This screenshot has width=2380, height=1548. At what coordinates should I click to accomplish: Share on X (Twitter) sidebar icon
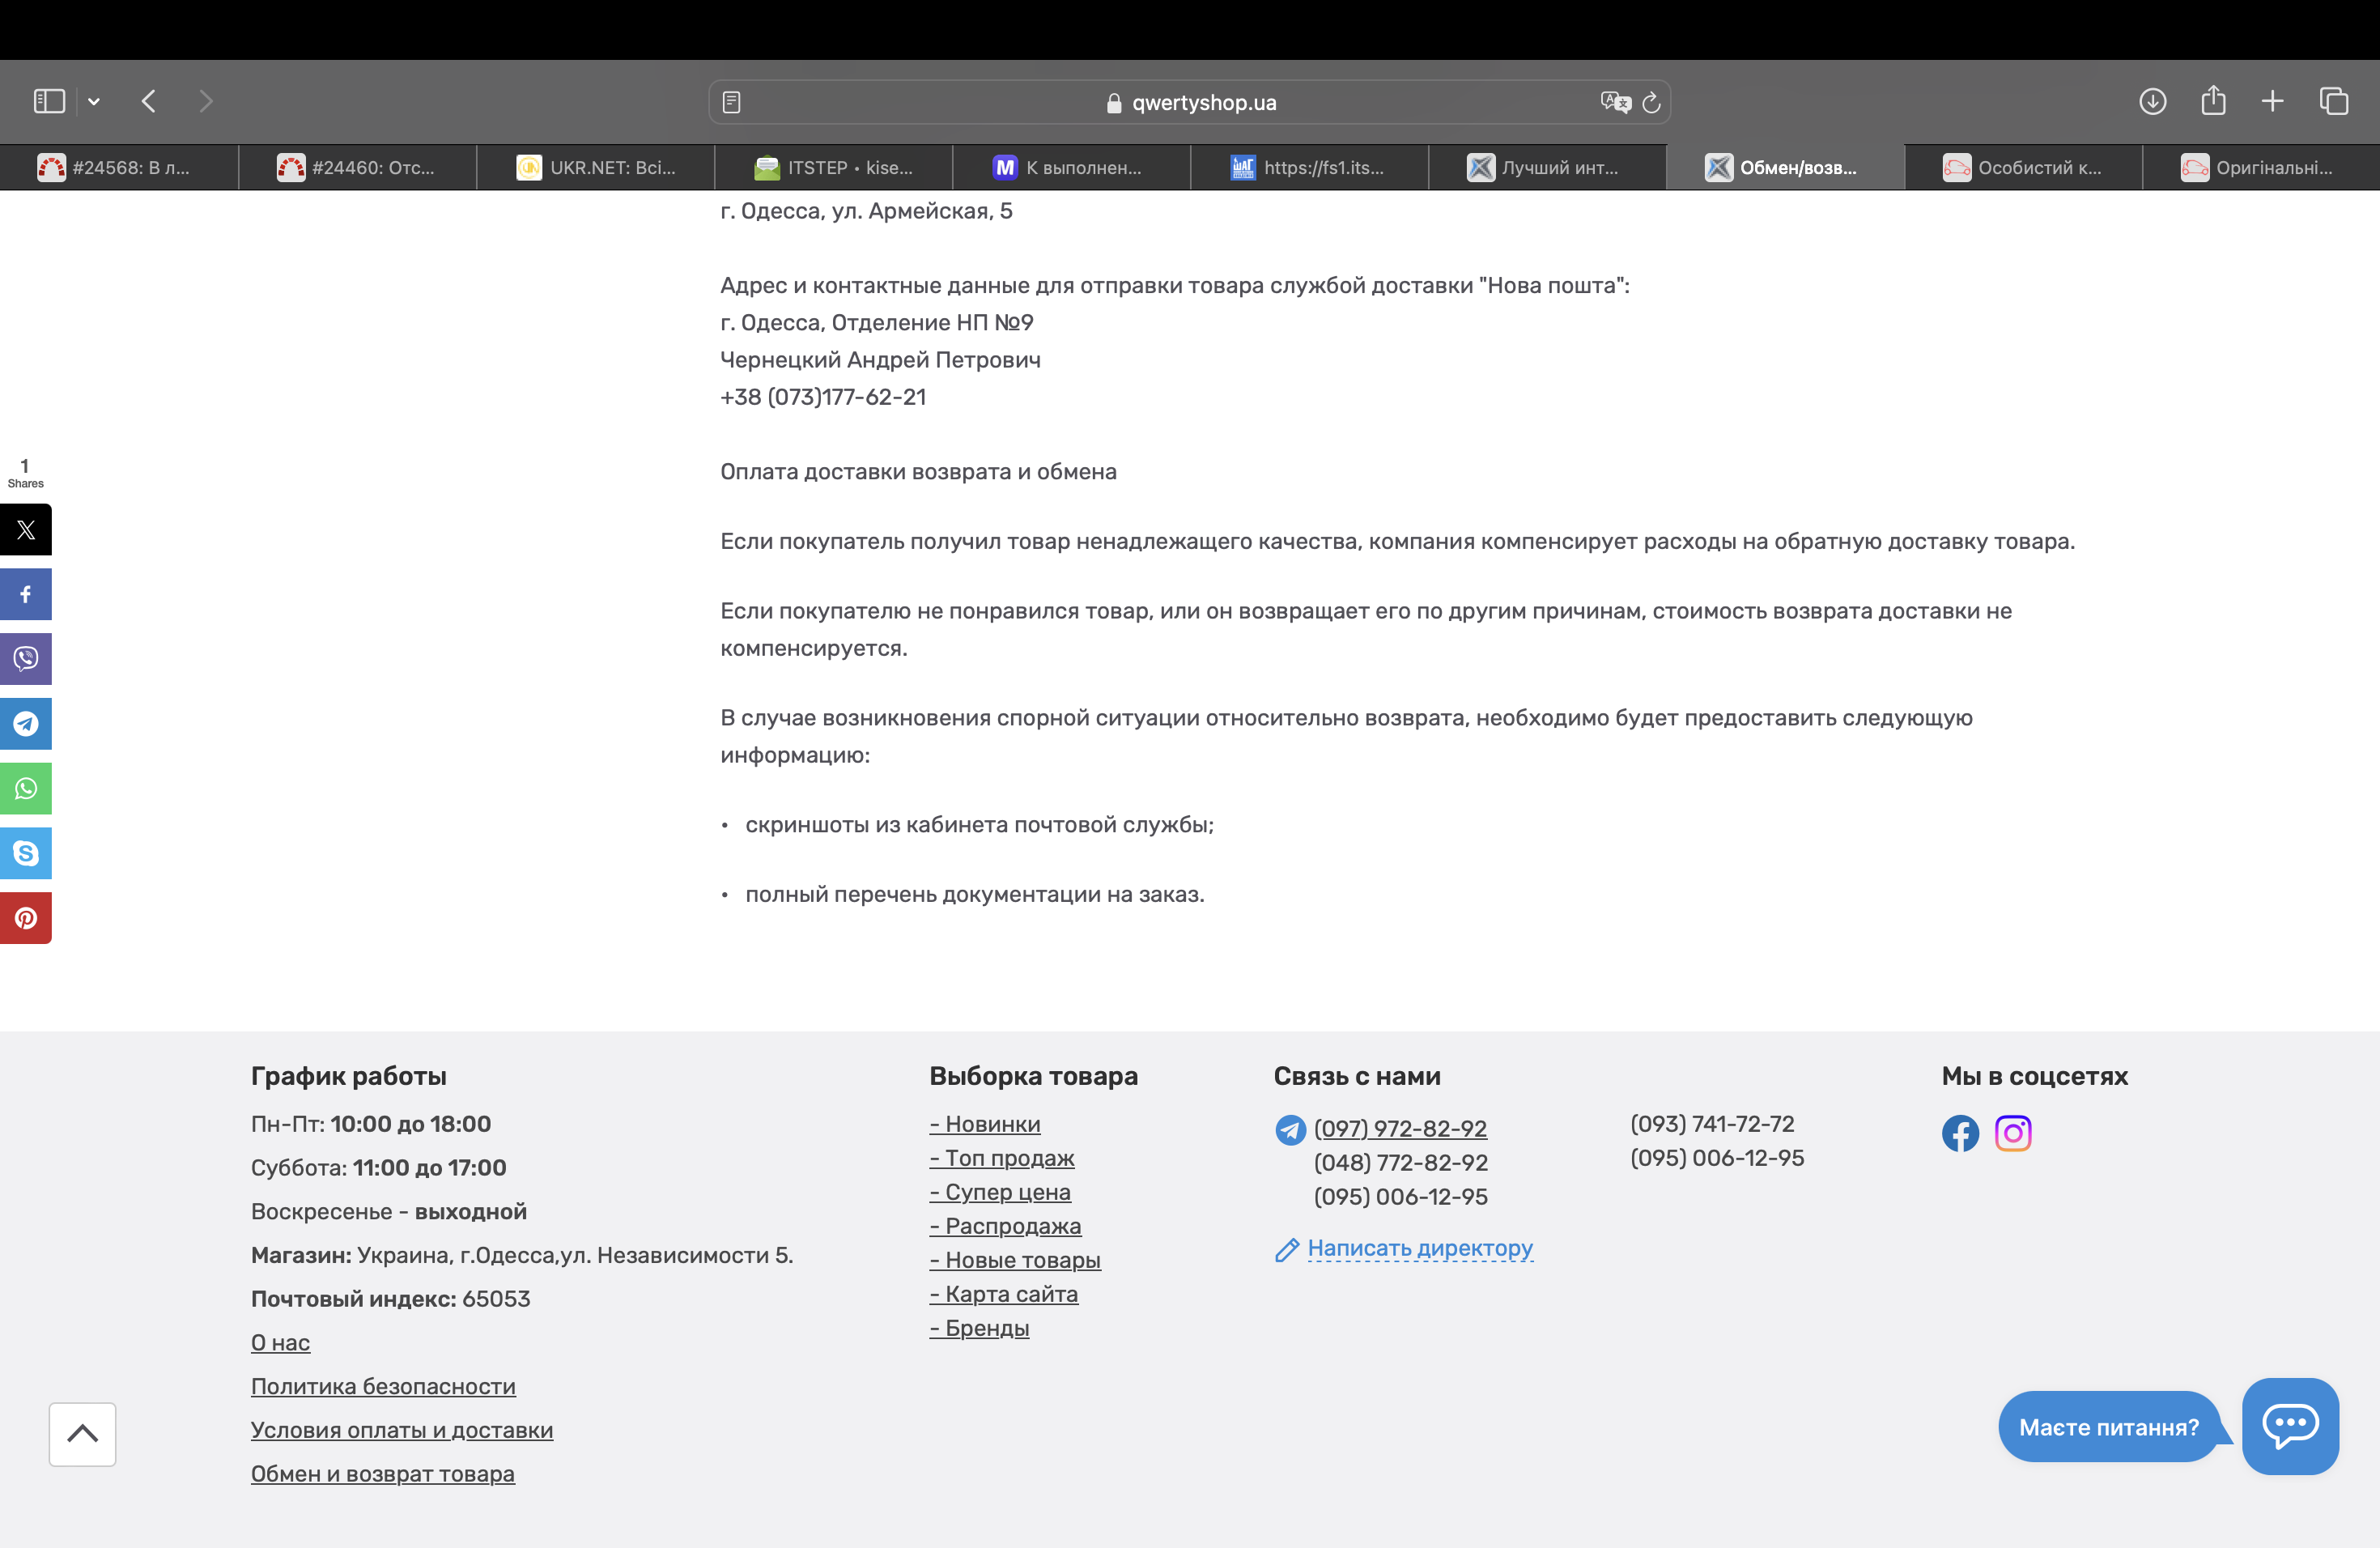(26, 530)
